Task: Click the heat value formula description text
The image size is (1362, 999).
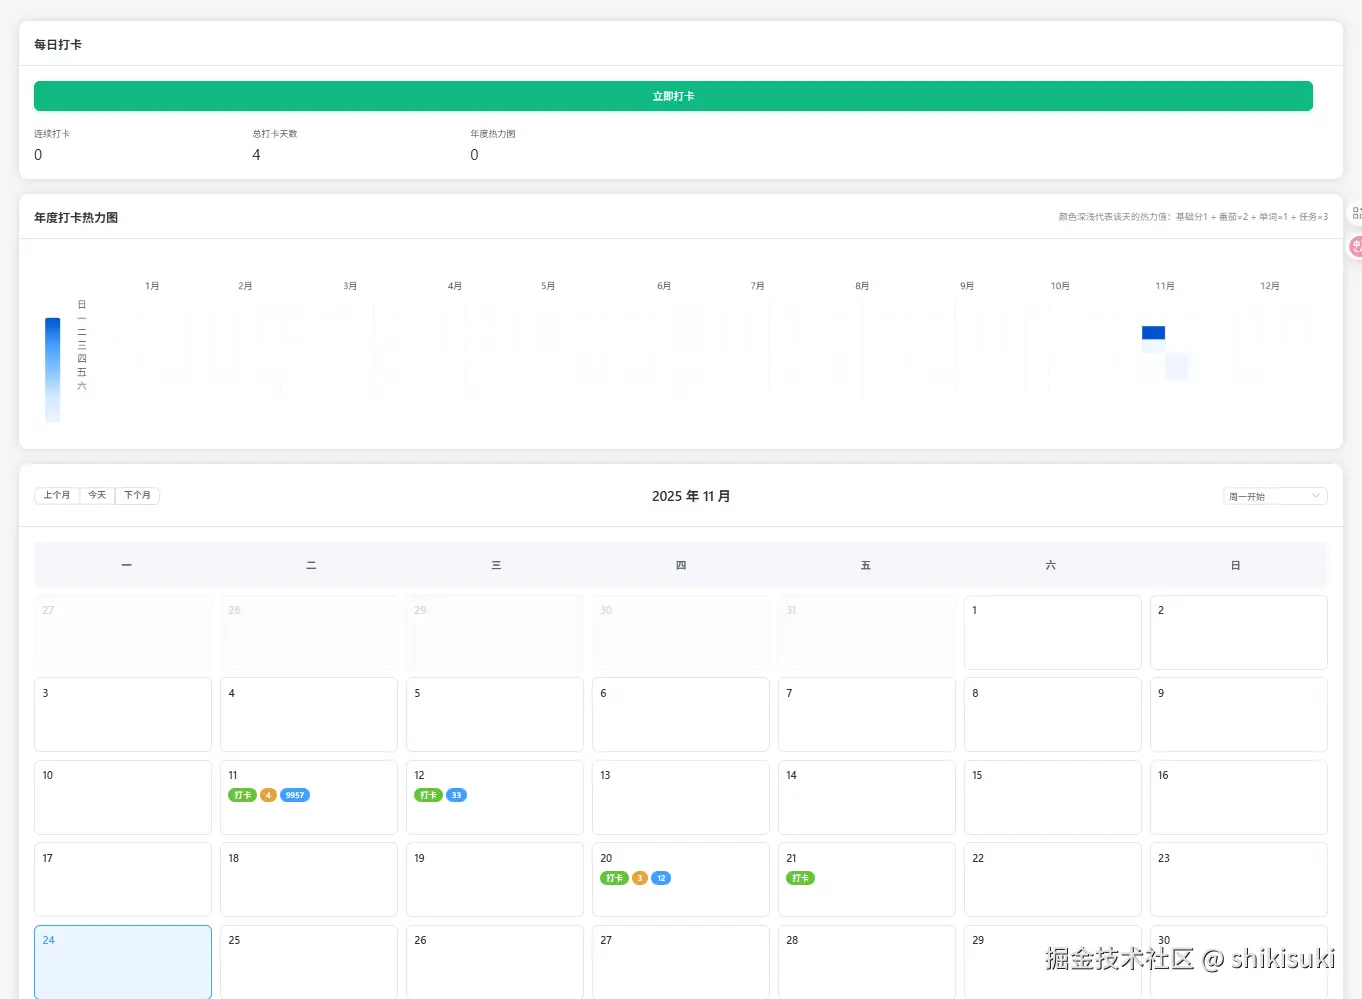Action: coord(1193,217)
